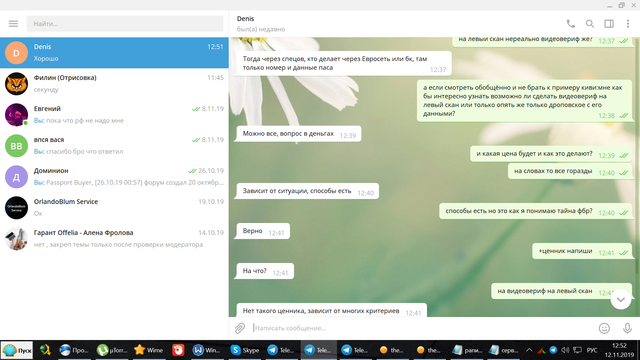Search within the Denis chat
This screenshot has height=360, width=640.
(590, 24)
